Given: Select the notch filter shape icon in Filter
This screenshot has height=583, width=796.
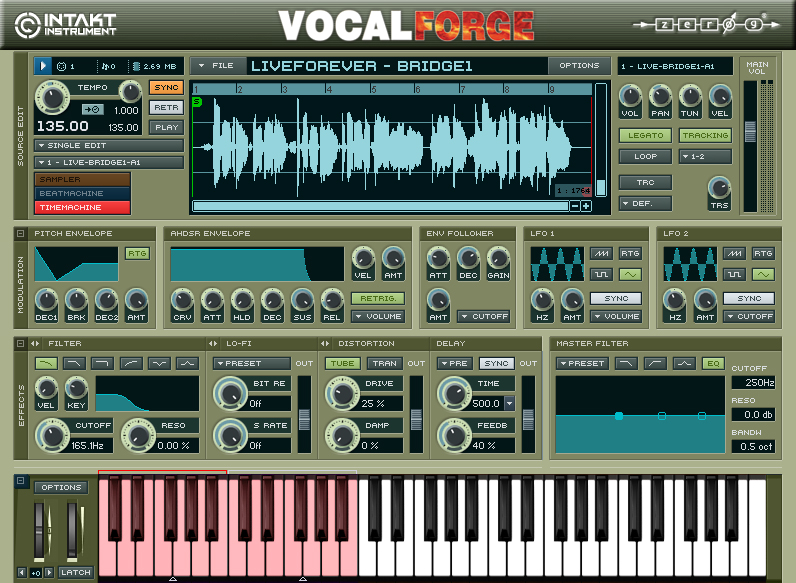Looking at the screenshot, I should pos(159,363).
